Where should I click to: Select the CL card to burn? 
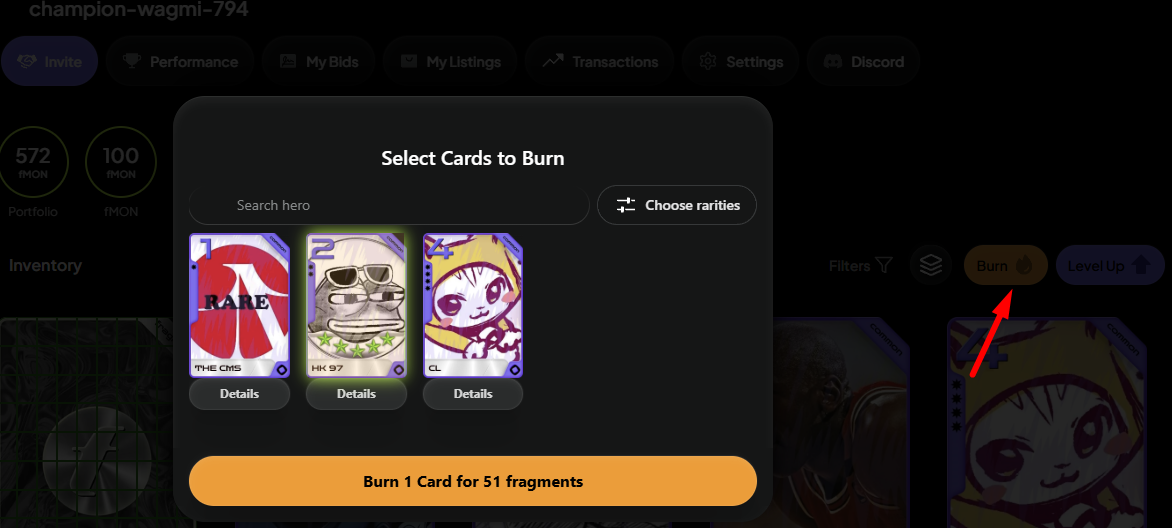point(472,305)
